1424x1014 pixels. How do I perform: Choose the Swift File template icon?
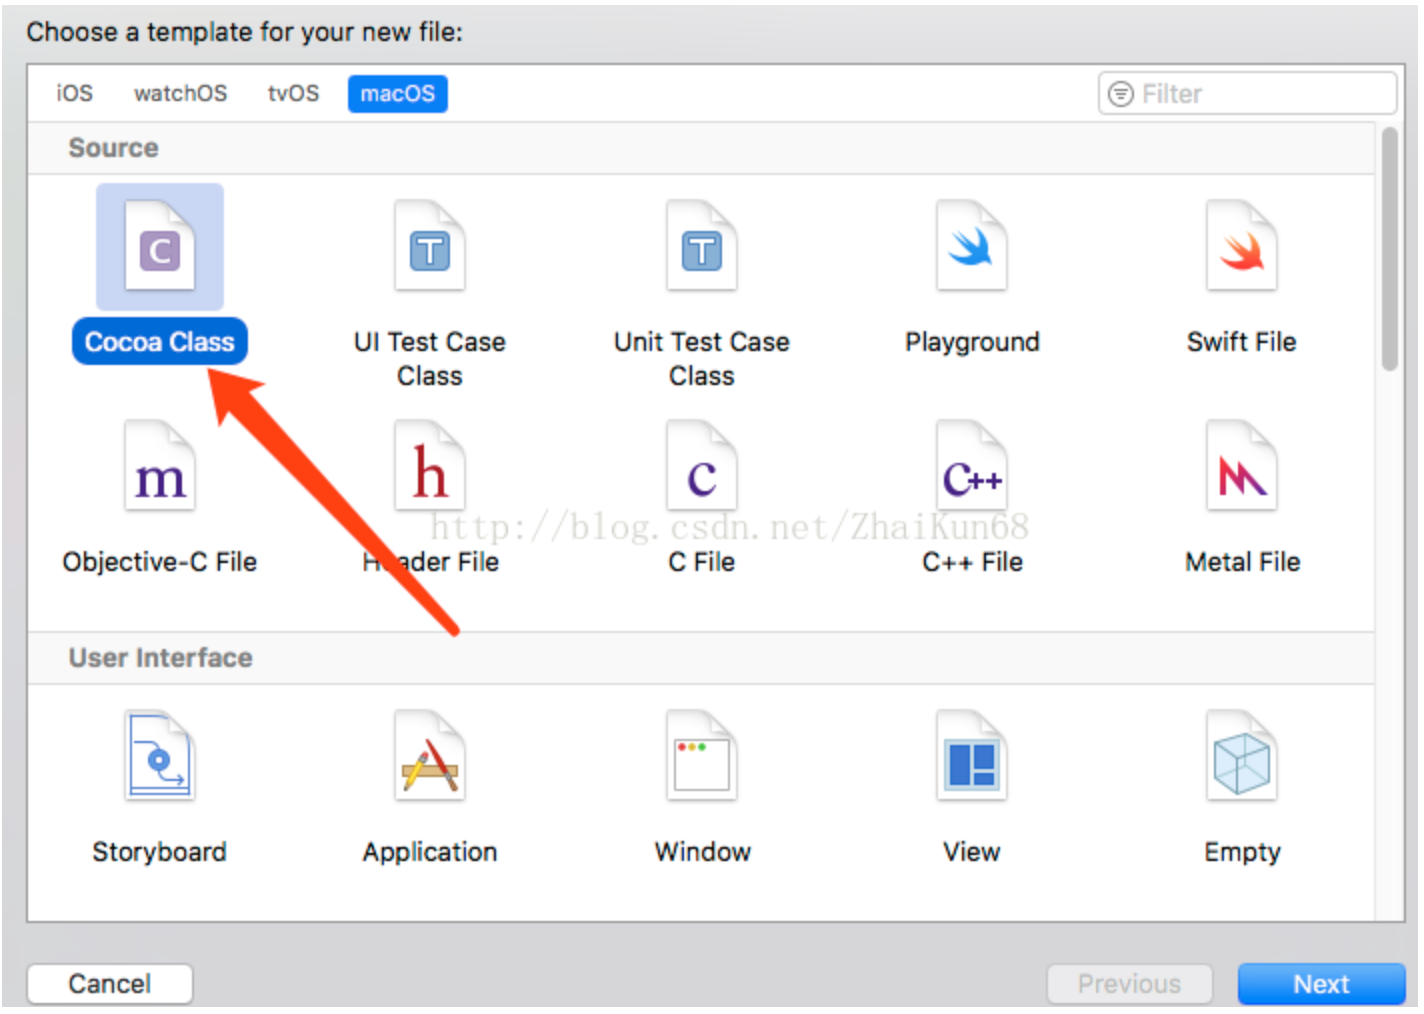click(x=1242, y=247)
